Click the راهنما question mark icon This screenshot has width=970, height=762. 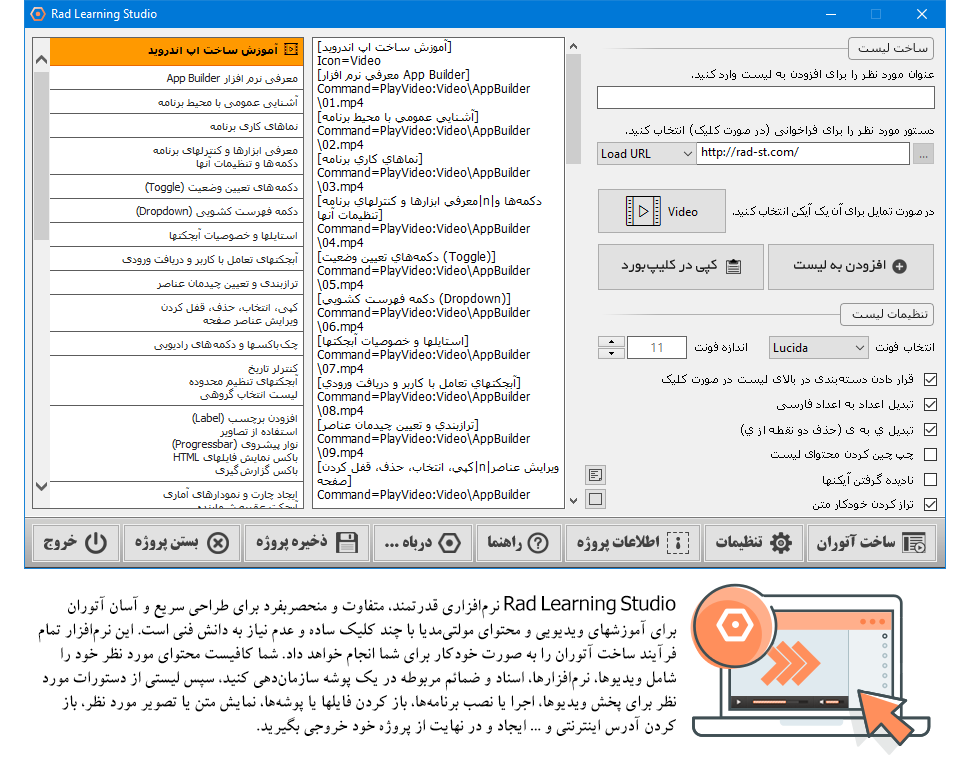coord(538,542)
